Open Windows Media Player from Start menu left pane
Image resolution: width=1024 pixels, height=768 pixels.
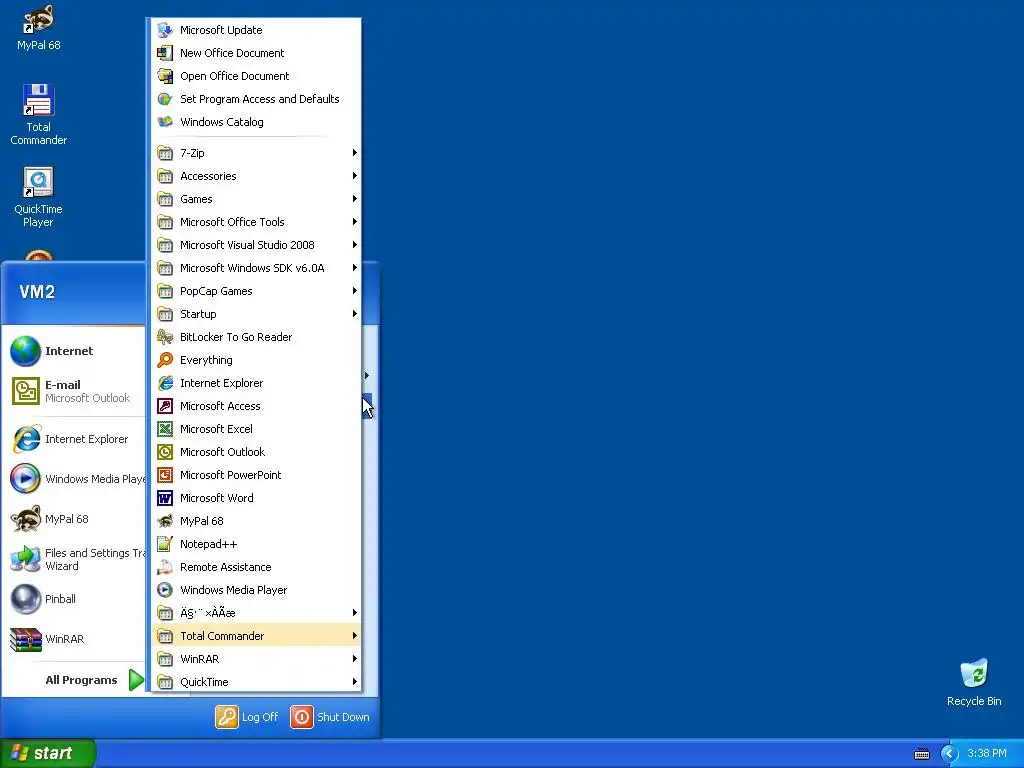click(x=76, y=479)
